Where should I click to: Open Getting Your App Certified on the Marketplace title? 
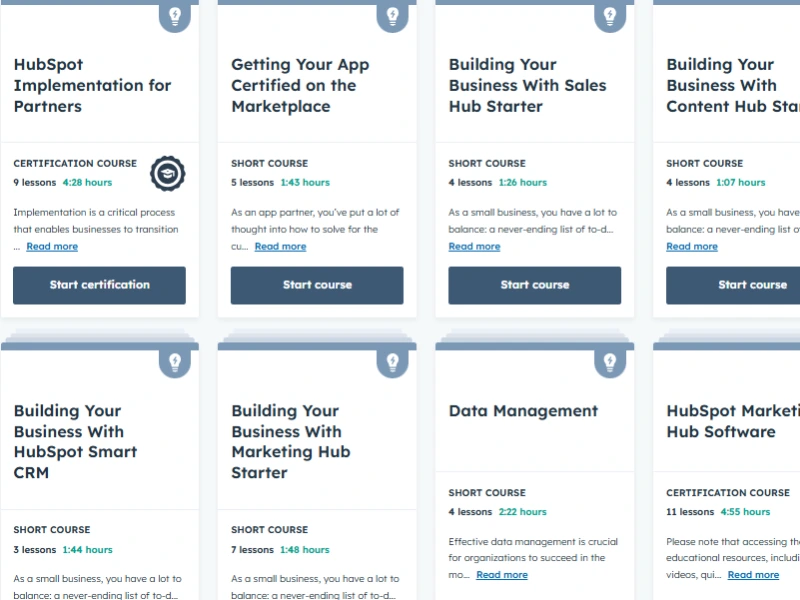[x=300, y=85]
